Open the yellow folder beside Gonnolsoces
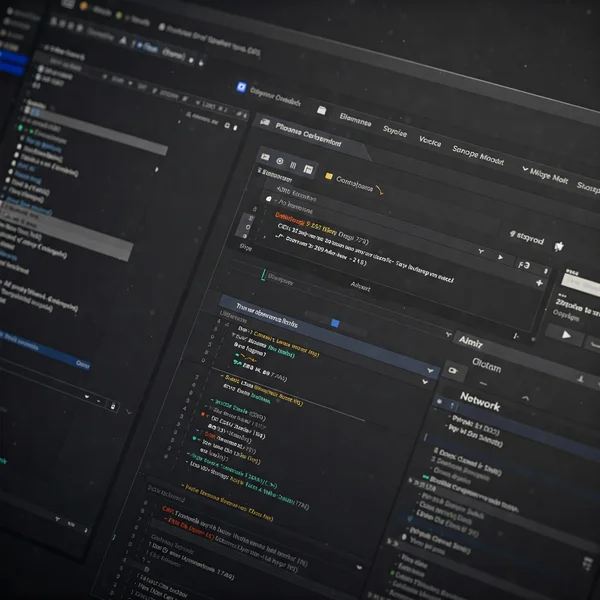This screenshot has width=600, height=600. pos(329,176)
